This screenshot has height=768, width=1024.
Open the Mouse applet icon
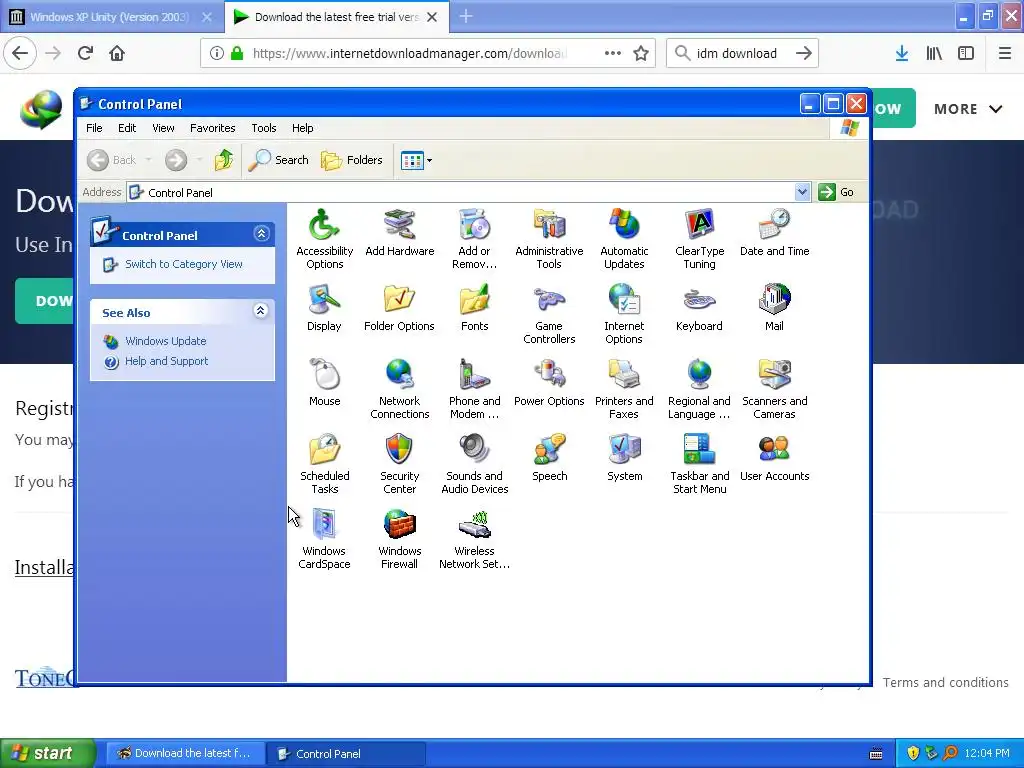click(324, 383)
